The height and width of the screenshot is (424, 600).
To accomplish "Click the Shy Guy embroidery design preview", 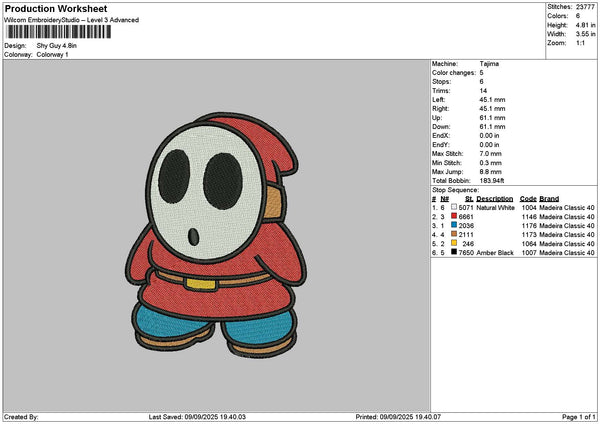I will (217, 235).
